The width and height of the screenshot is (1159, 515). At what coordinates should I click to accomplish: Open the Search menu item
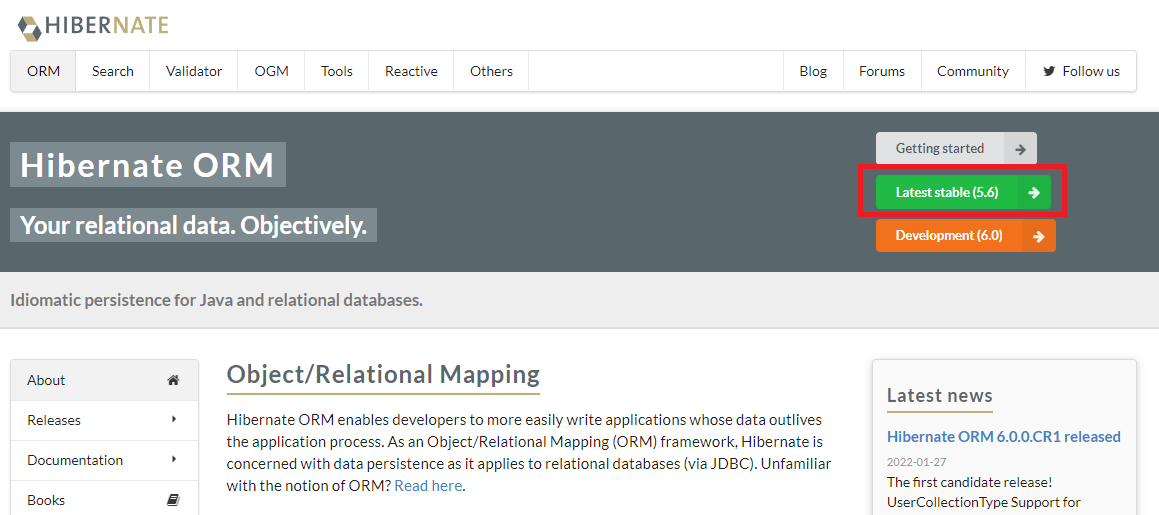pyautogui.click(x=112, y=72)
